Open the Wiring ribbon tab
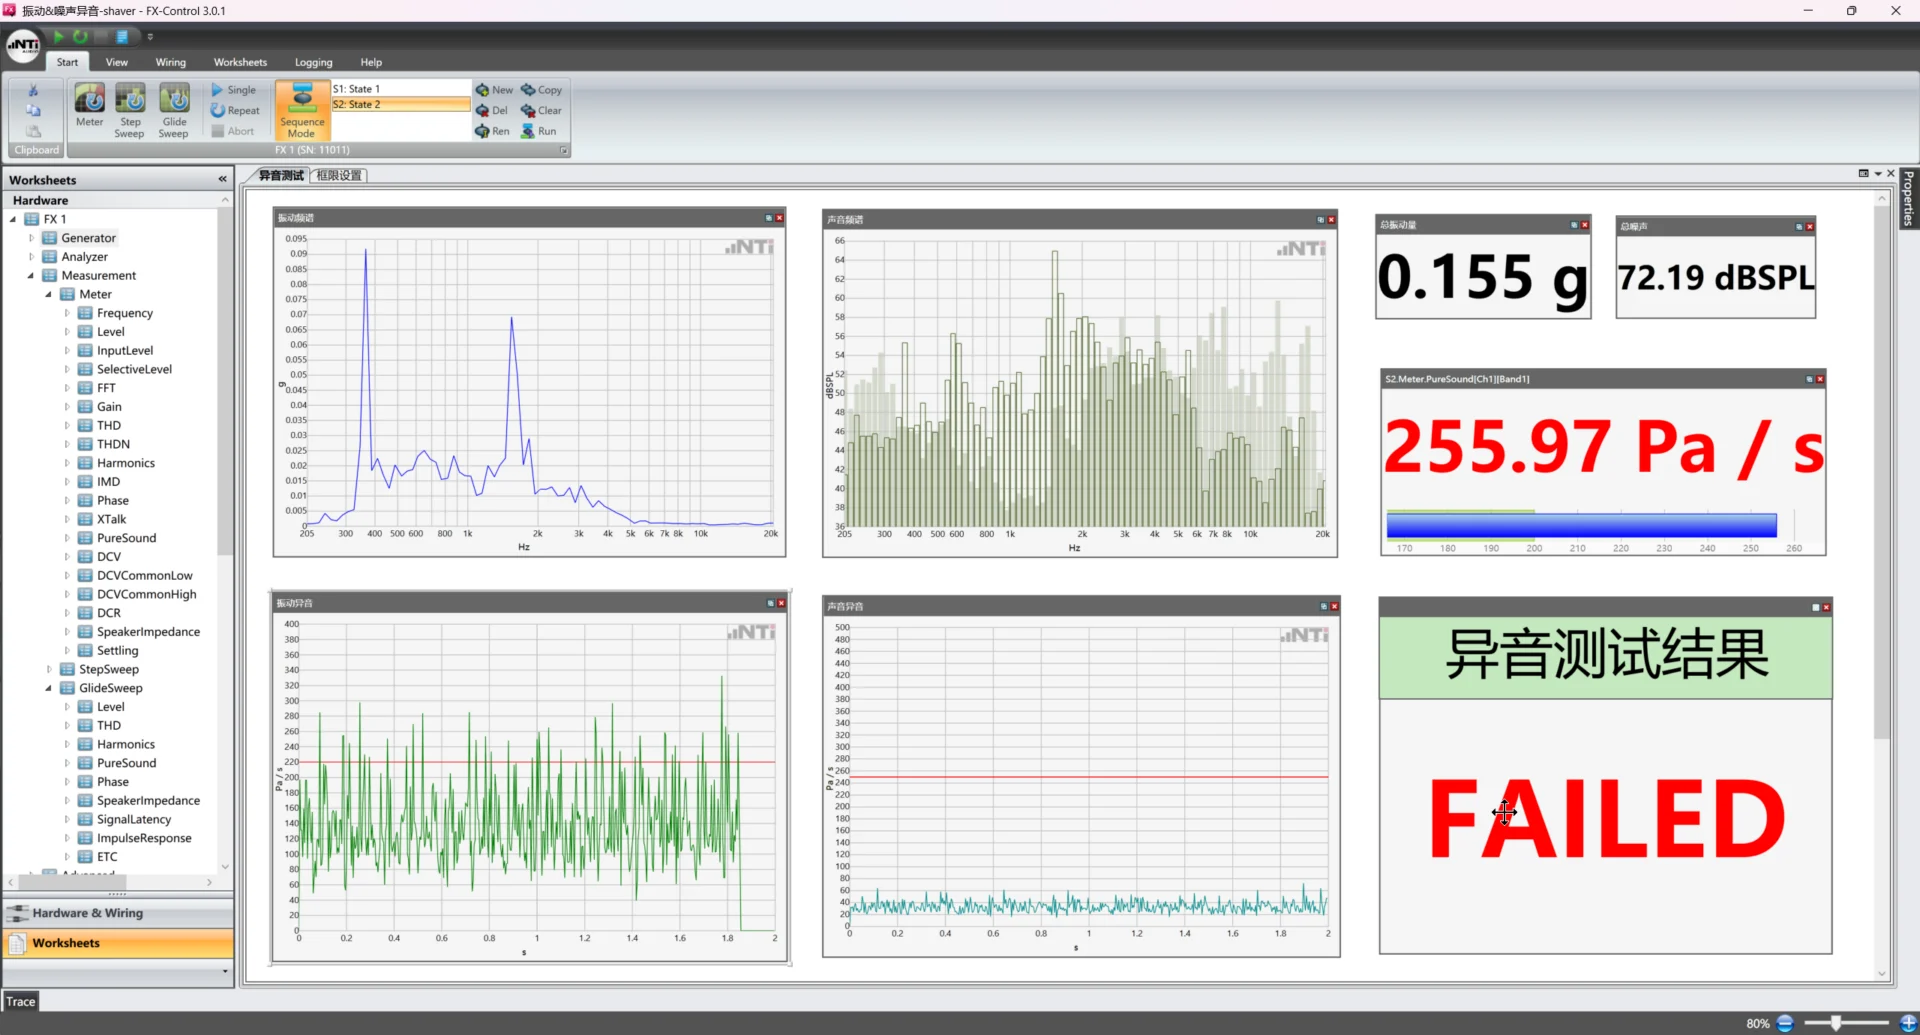 tap(170, 62)
